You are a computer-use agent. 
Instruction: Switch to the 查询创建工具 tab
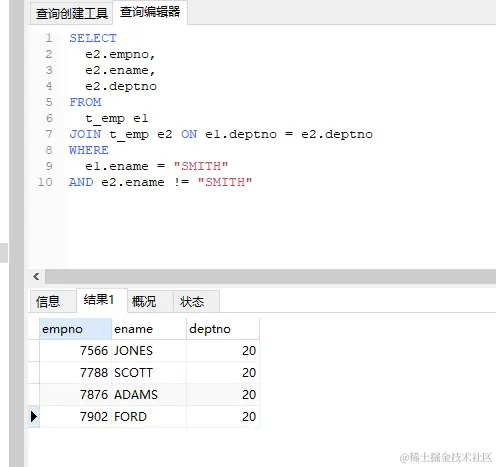click(71, 13)
